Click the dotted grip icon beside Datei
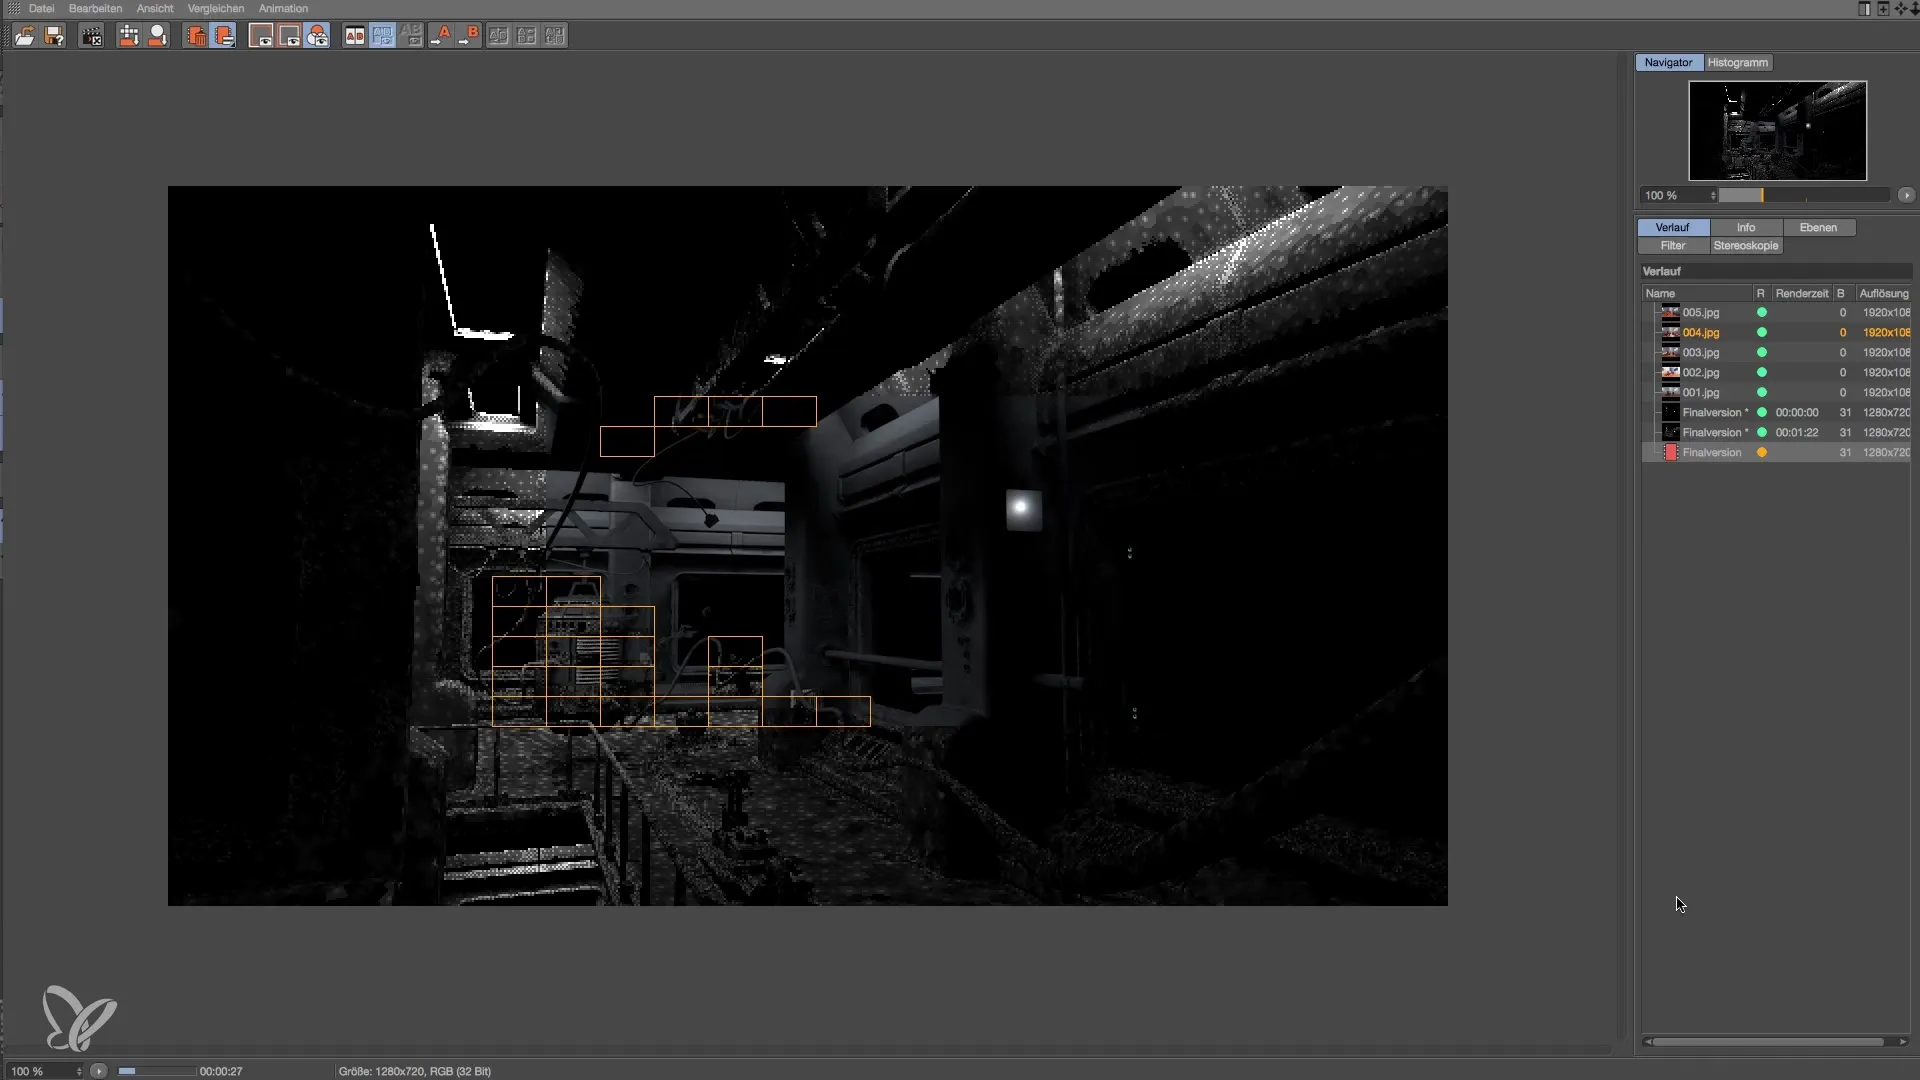This screenshot has height=1080, width=1920. pyautogui.click(x=14, y=8)
